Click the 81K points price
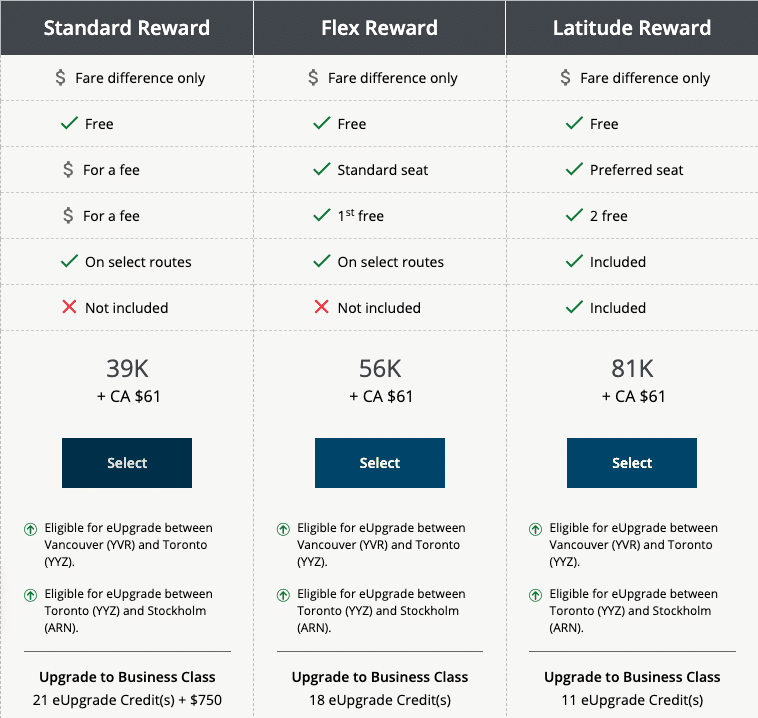The width and height of the screenshot is (758, 718). pyautogui.click(x=632, y=369)
